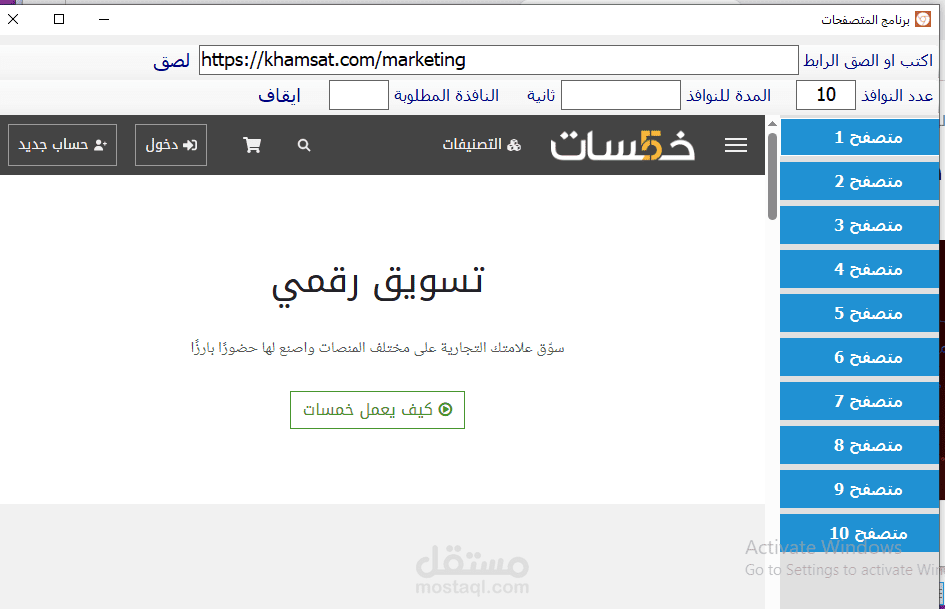This screenshot has height=609, width=945.
Task: Click the scrollbar up arrow
Action: pos(772,123)
